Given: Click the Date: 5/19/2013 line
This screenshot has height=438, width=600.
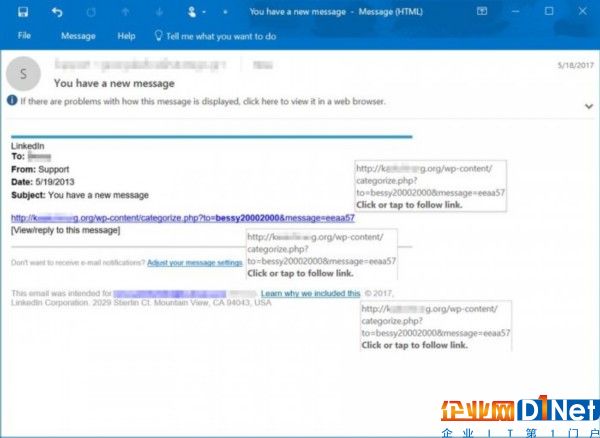Looking at the screenshot, I should [x=43, y=182].
